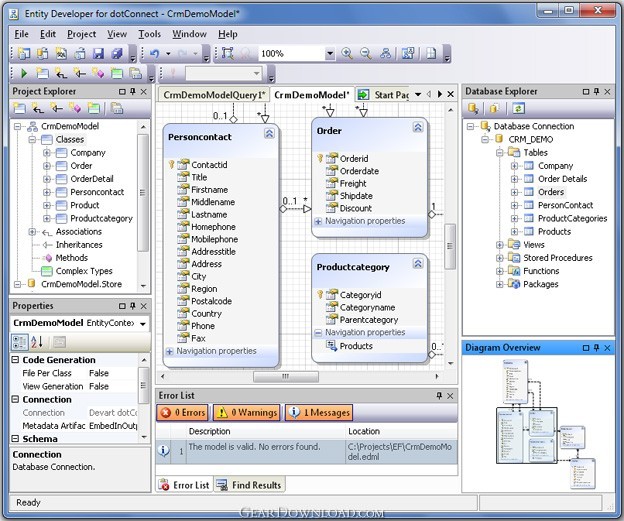Click the Categorized view icon in Properties
Screen dimensions: 624x521
point(20,342)
